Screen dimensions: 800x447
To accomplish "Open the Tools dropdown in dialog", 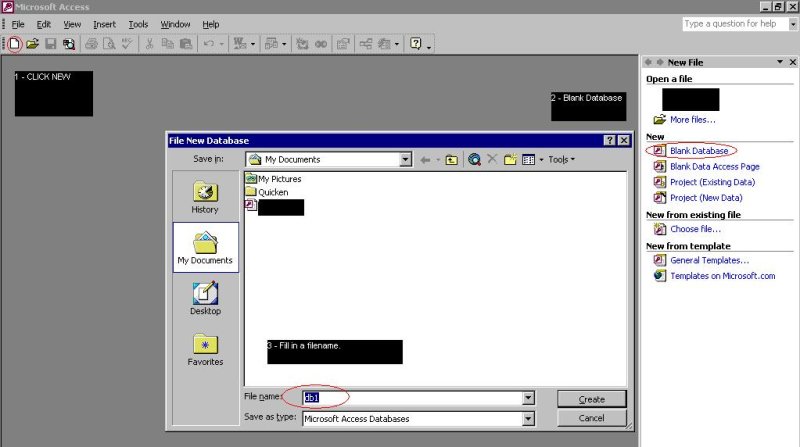I will point(561,160).
